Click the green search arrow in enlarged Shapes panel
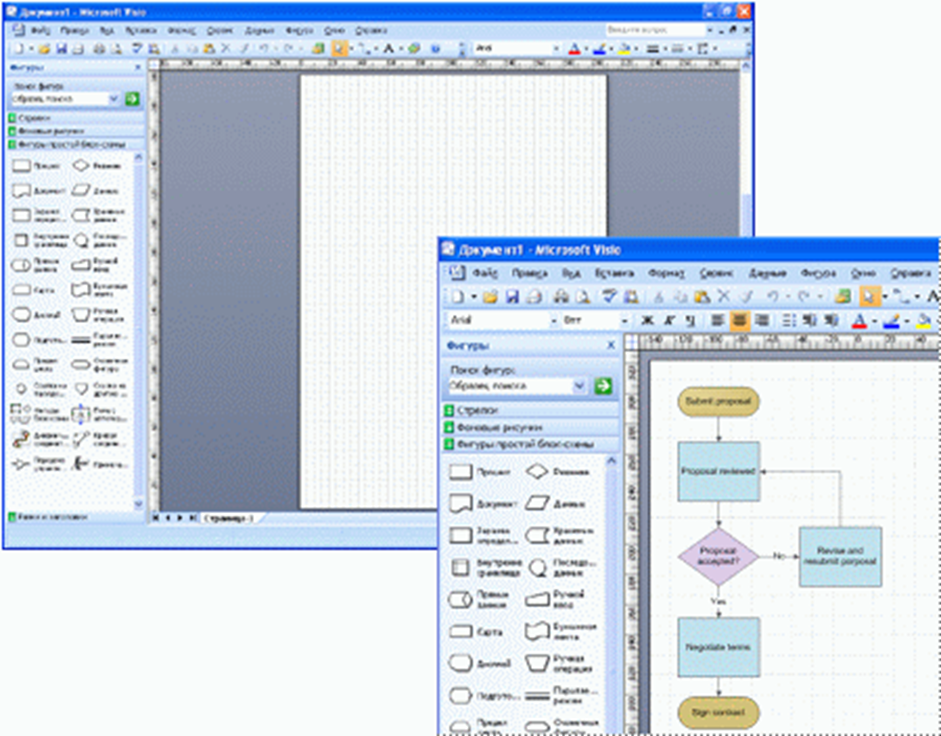 (x=603, y=386)
